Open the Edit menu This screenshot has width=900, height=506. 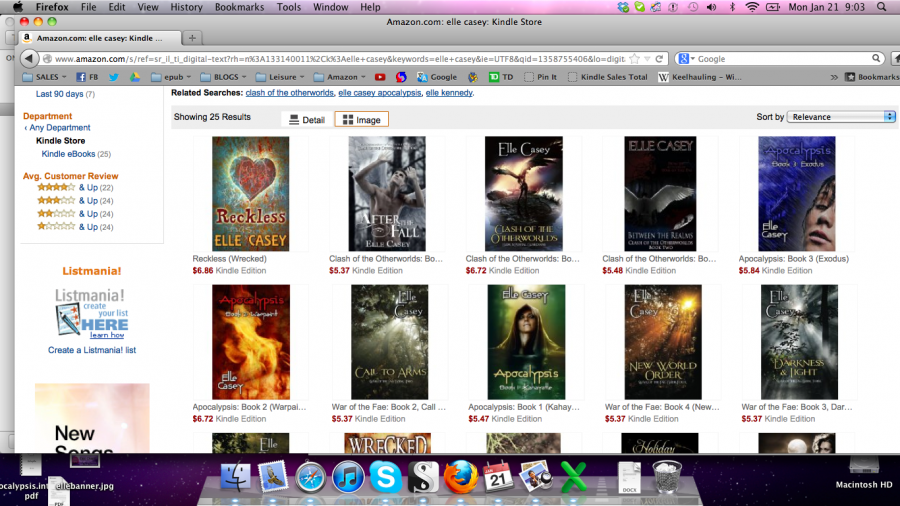tap(117, 7)
